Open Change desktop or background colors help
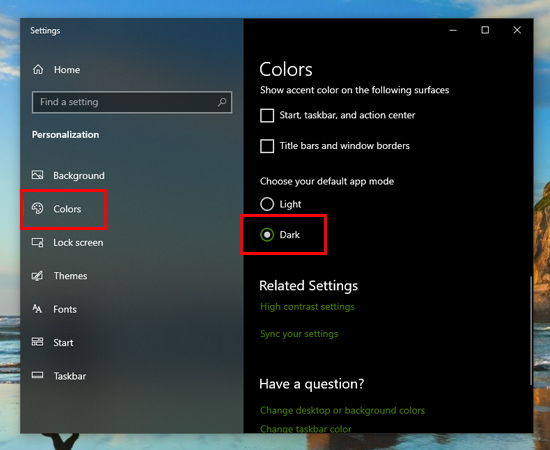Image resolution: width=550 pixels, height=450 pixels. (x=342, y=410)
